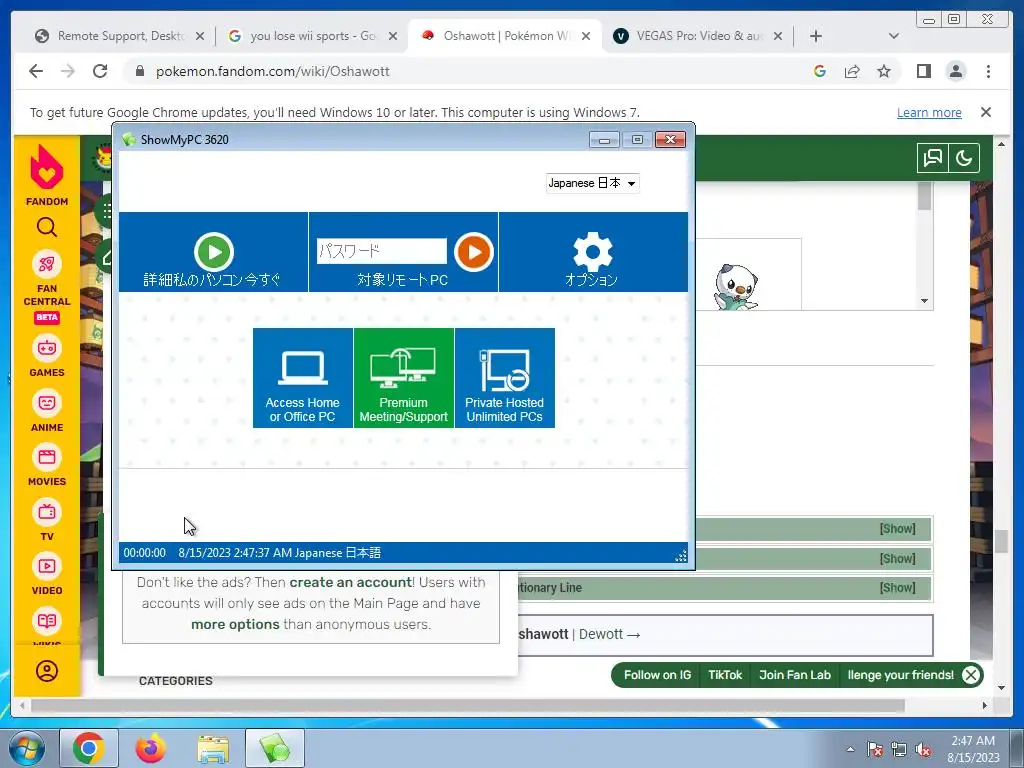Switch to the Remote Support tab
This screenshot has width=1024, height=768.
coord(120,36)
